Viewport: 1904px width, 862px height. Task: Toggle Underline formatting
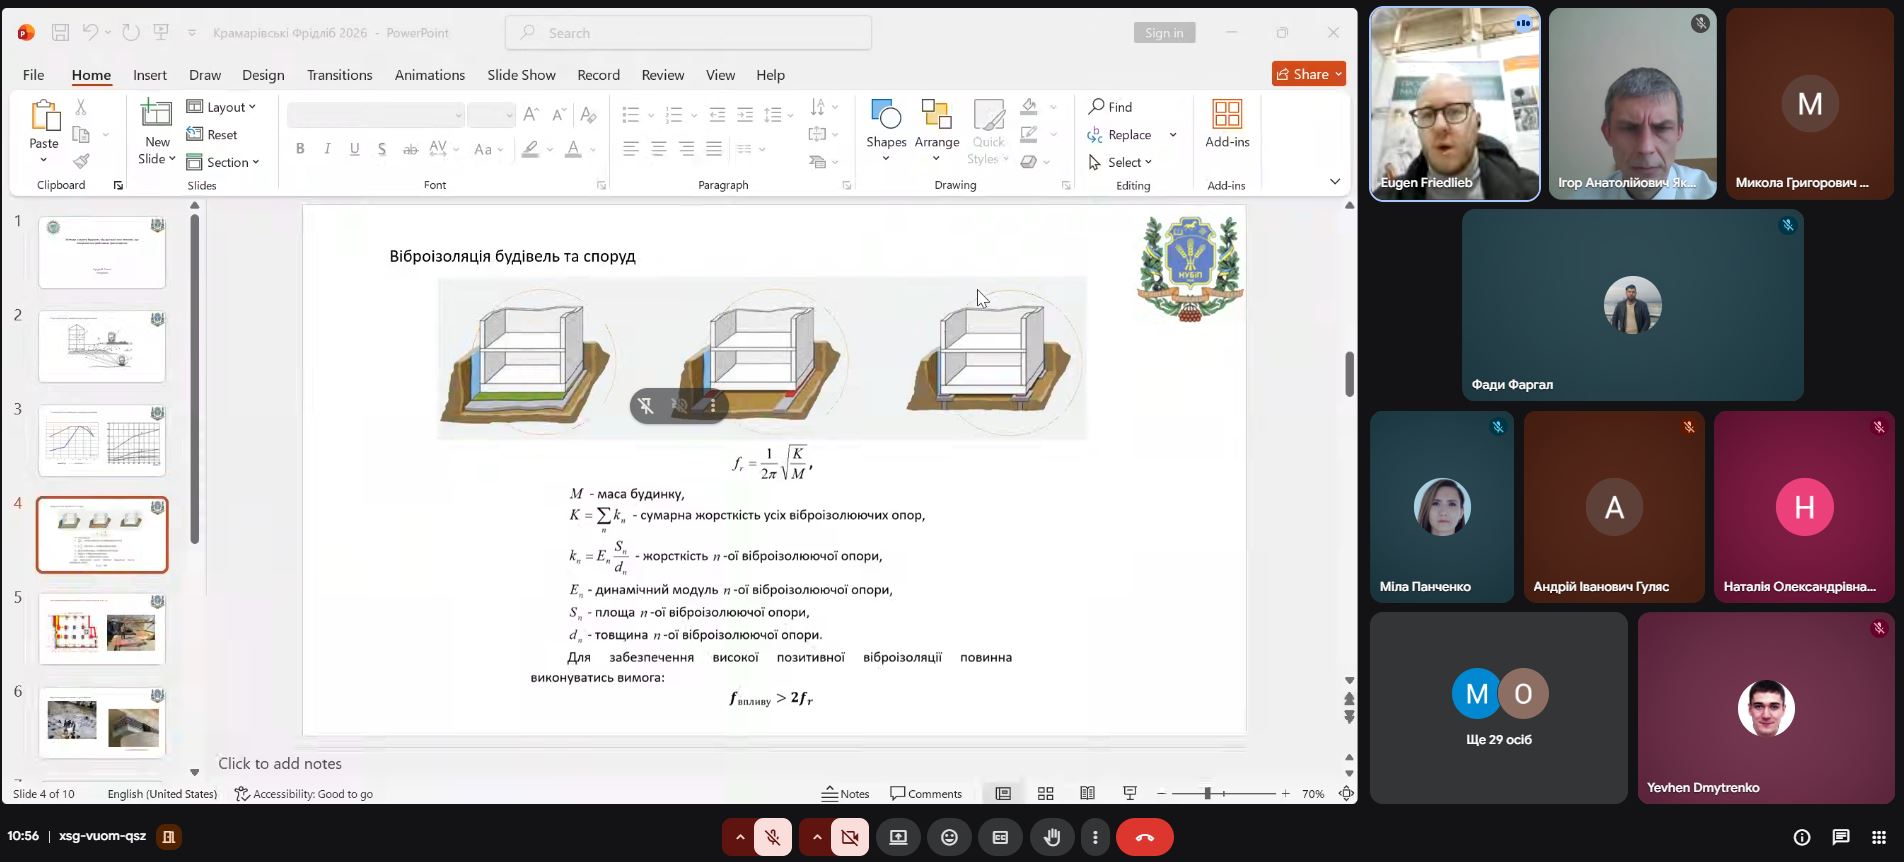point(354,149)
